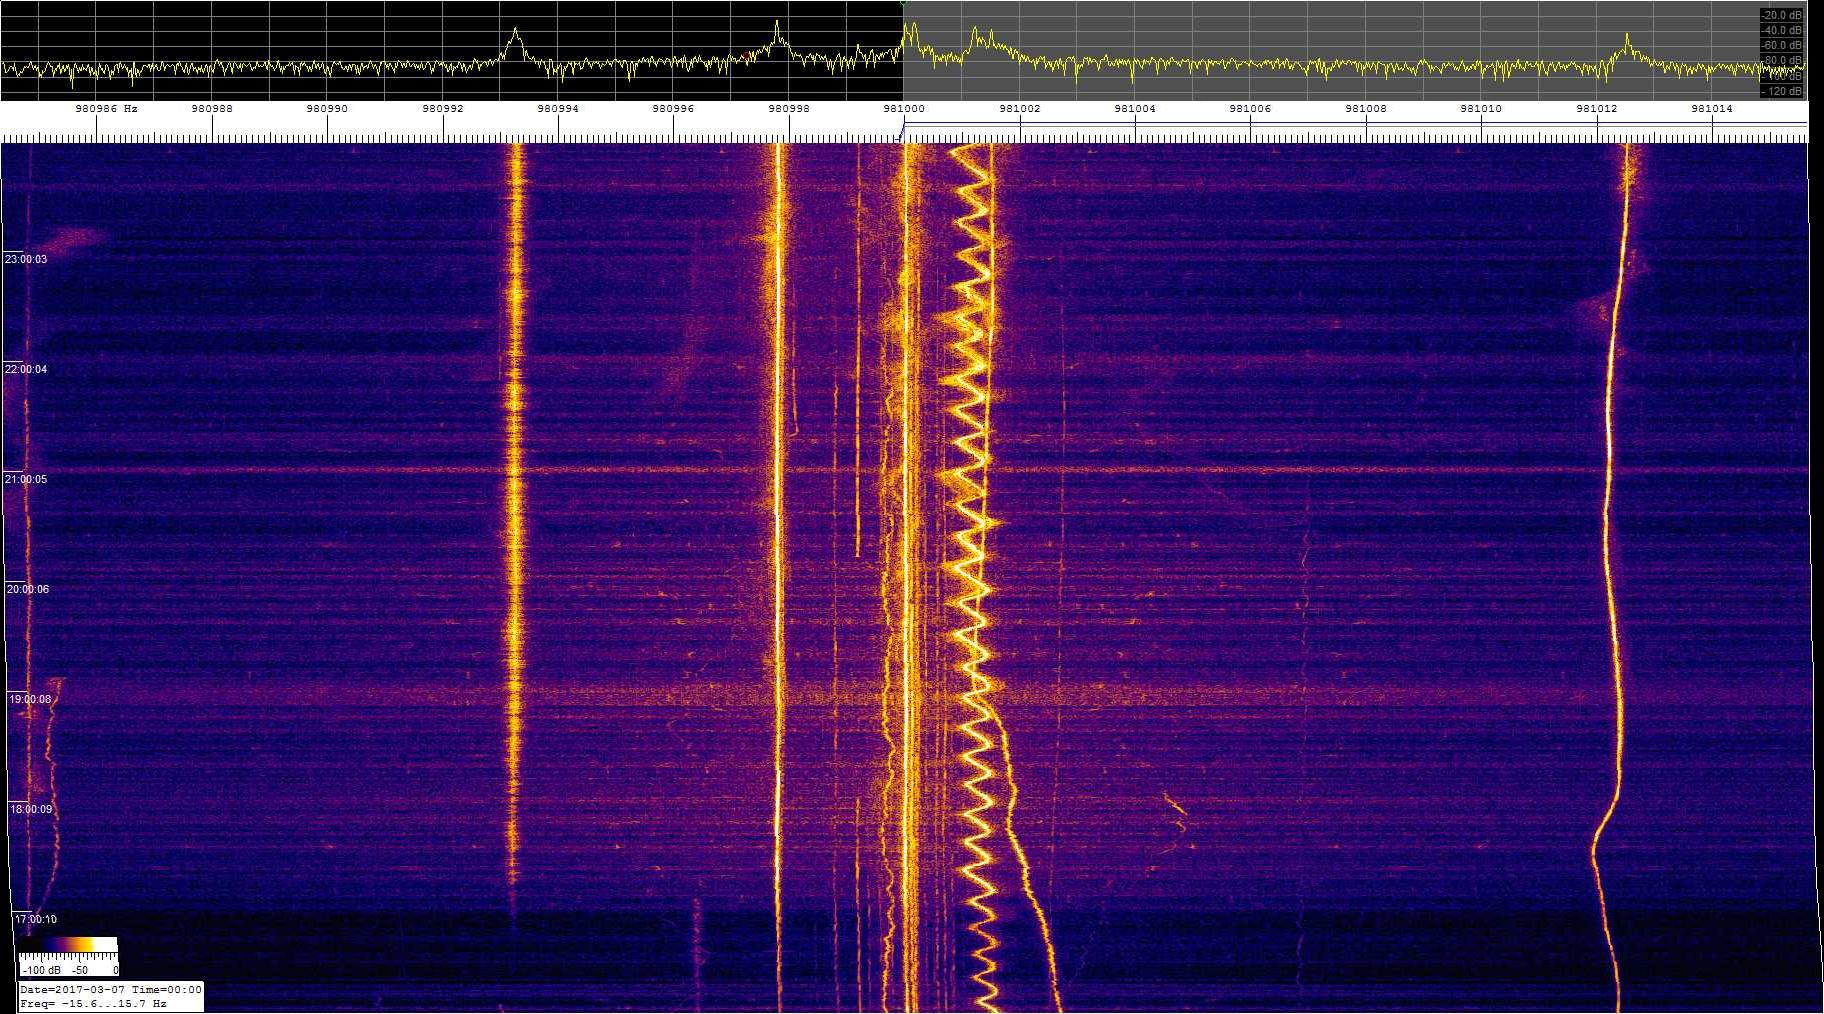Click the 981012 frequency label
The height and width of the screenshot is (1014, 1824).
[1597, 108]
